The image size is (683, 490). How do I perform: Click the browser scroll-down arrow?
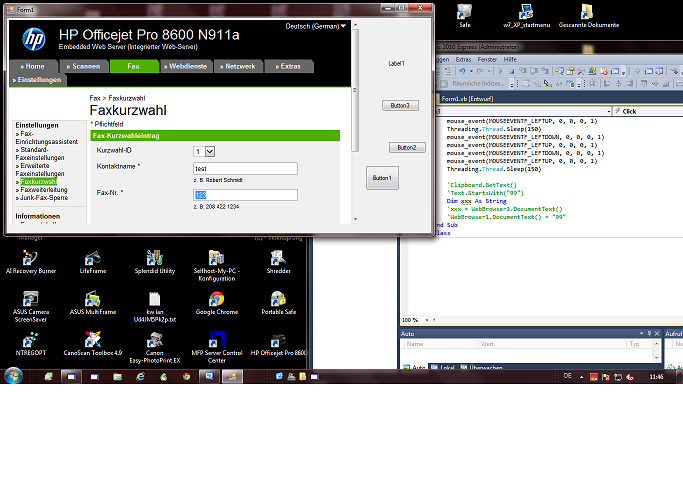pyautogui.click(x=355, y=219)
